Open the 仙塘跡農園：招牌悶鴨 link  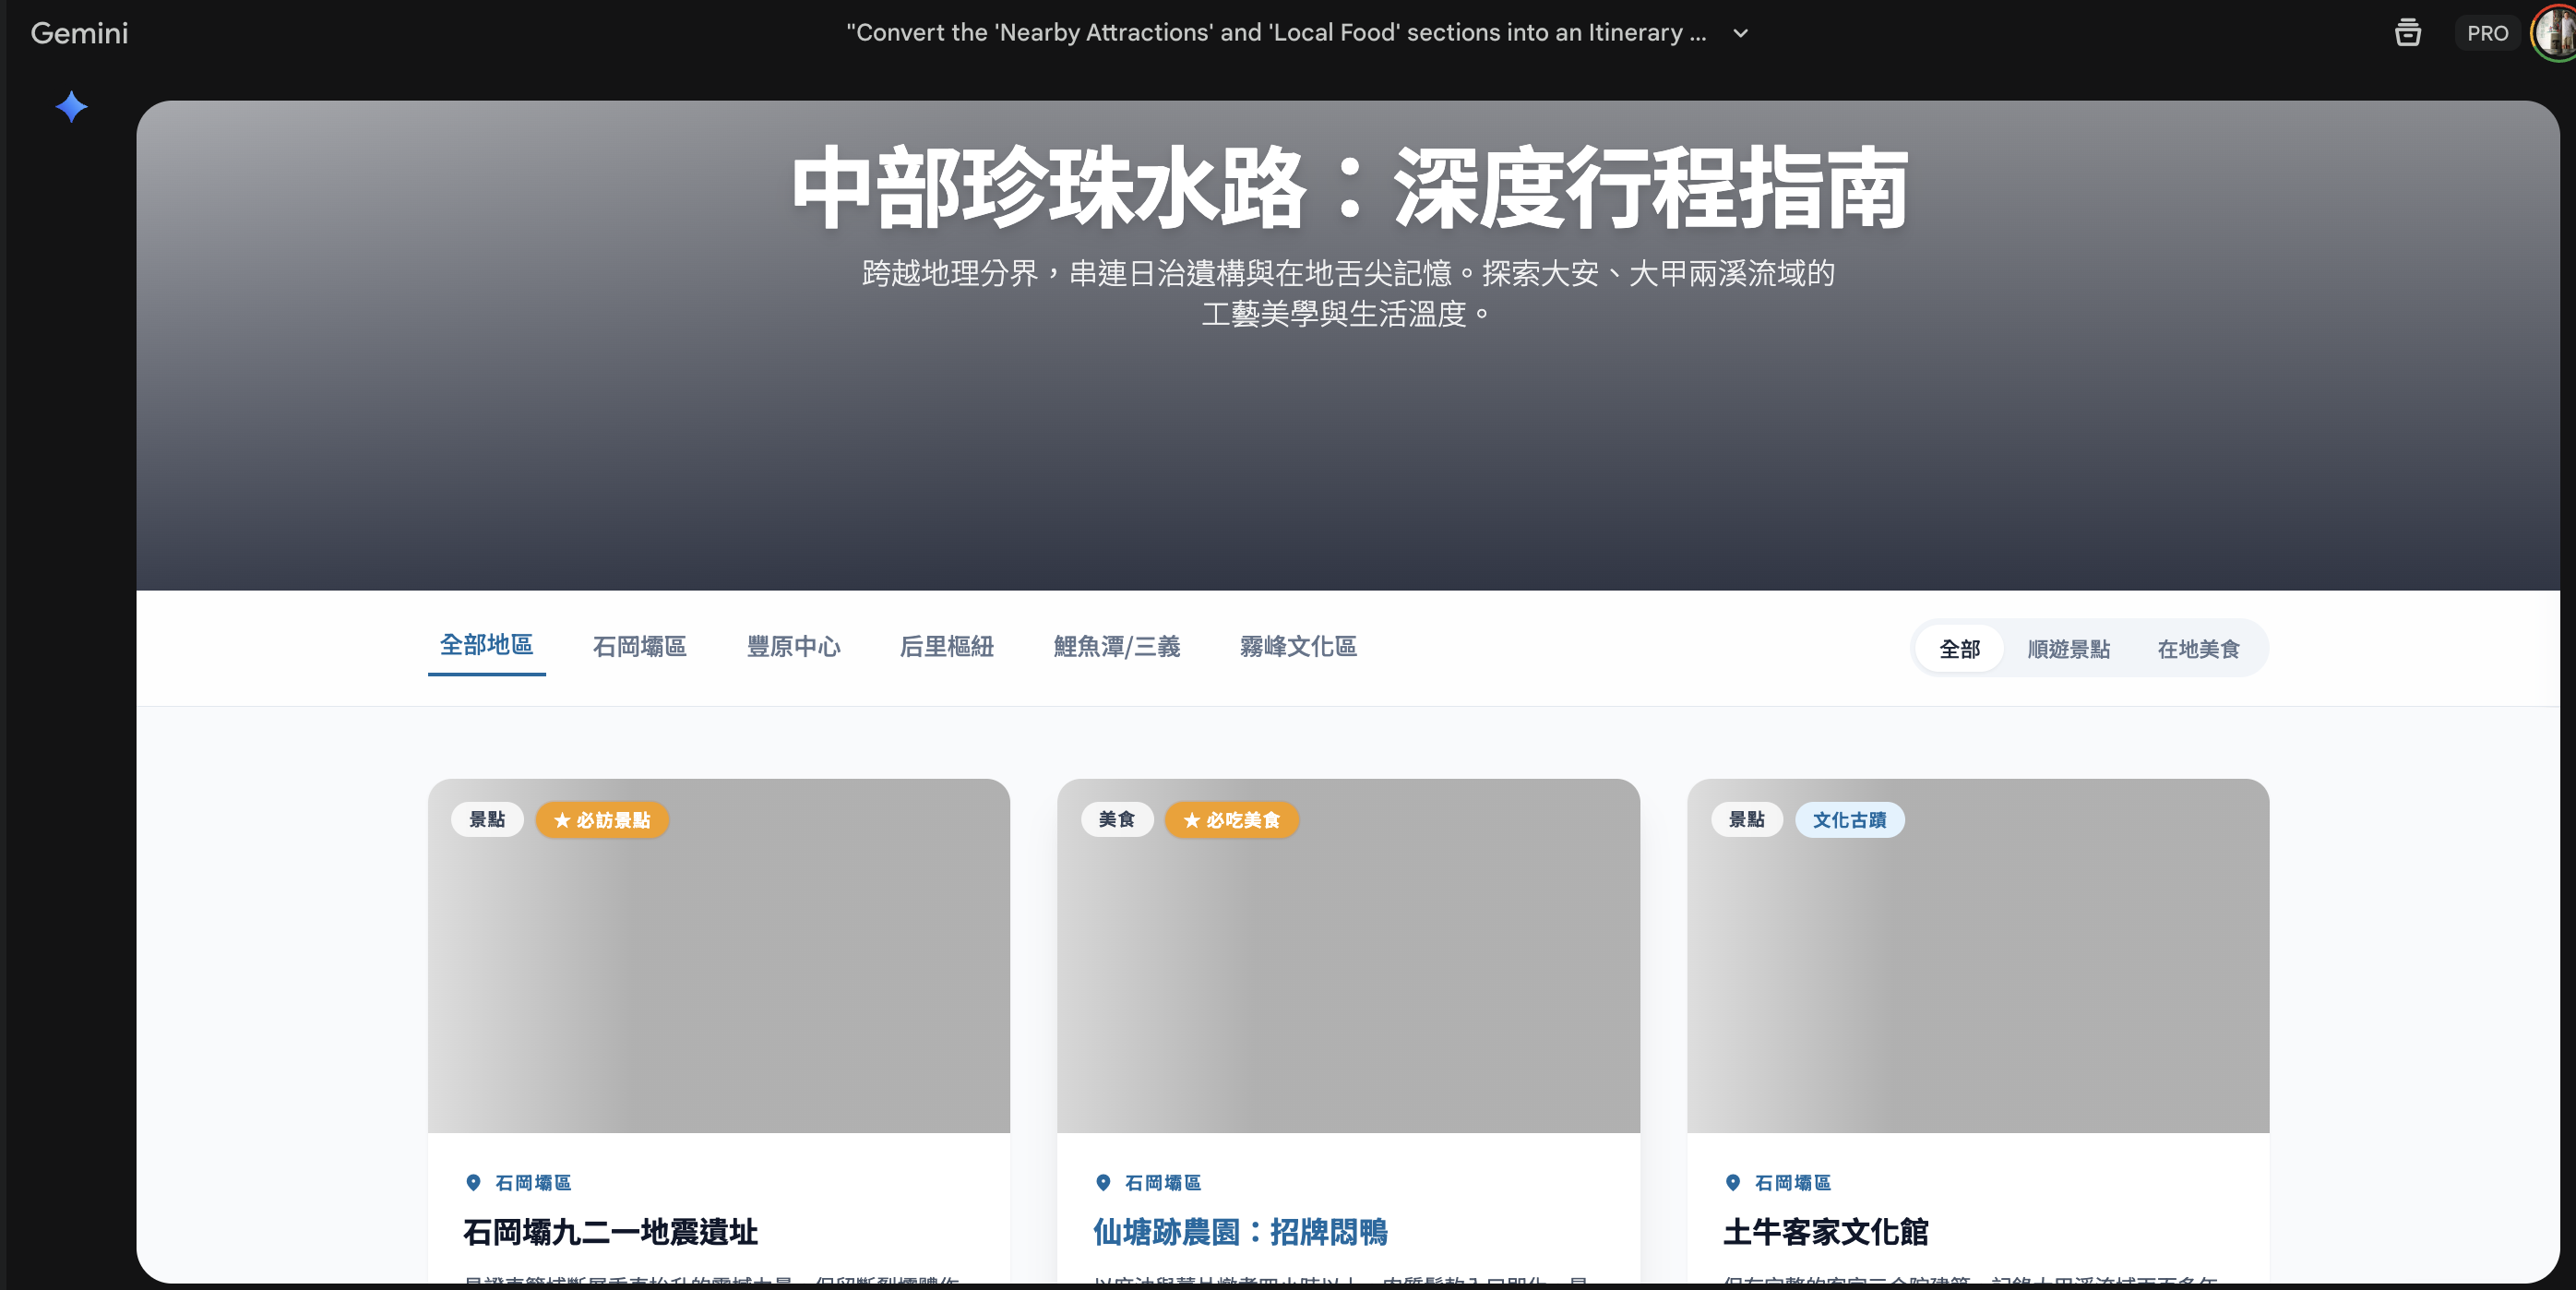point(1240,1232)
